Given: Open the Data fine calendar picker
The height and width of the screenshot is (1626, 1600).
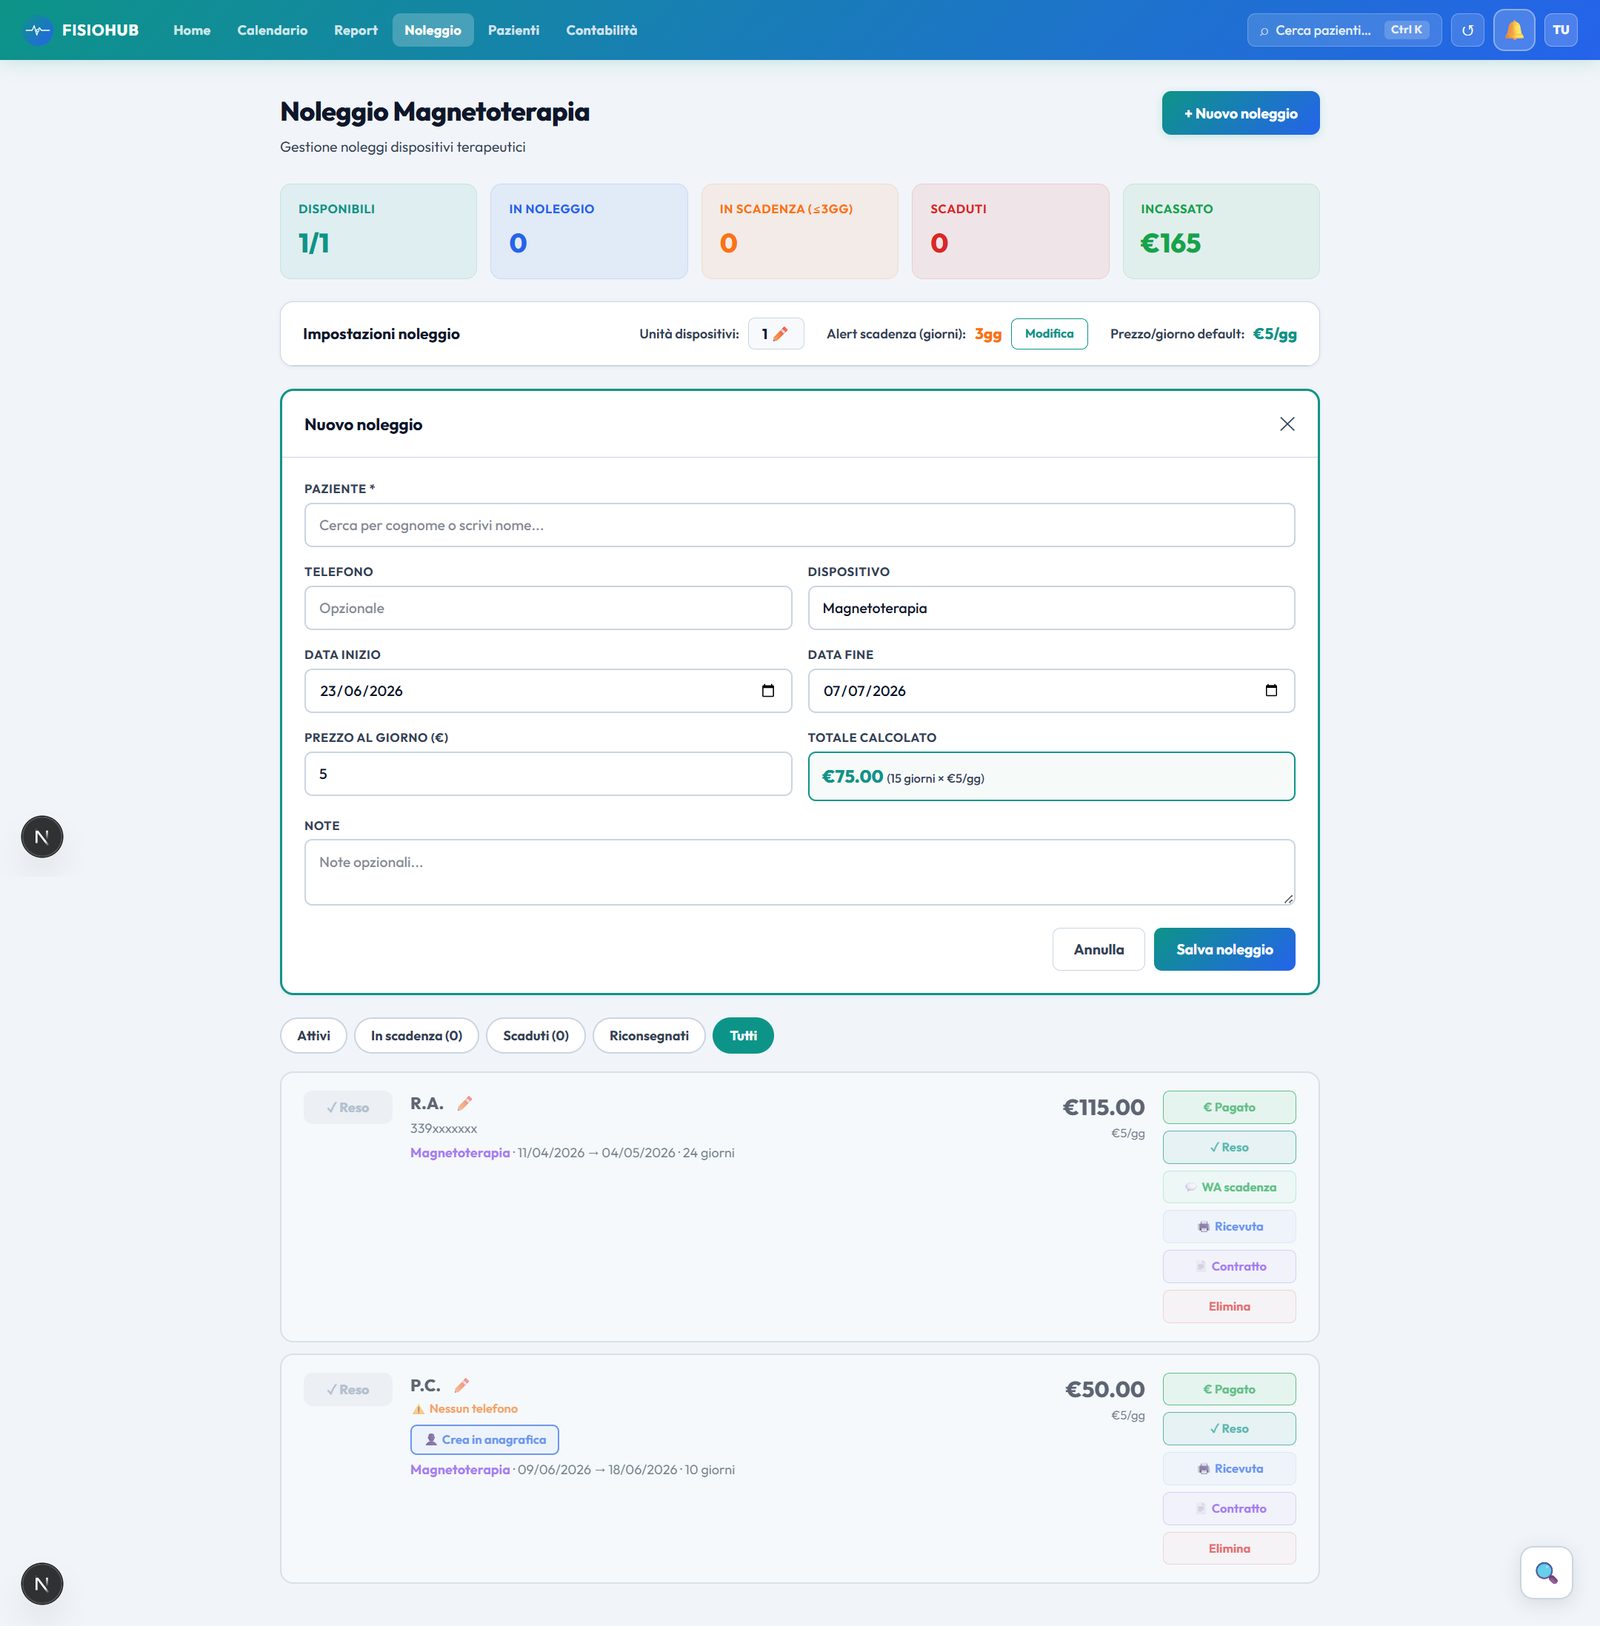Looking at the screenshot, I should coord(1271,691).
